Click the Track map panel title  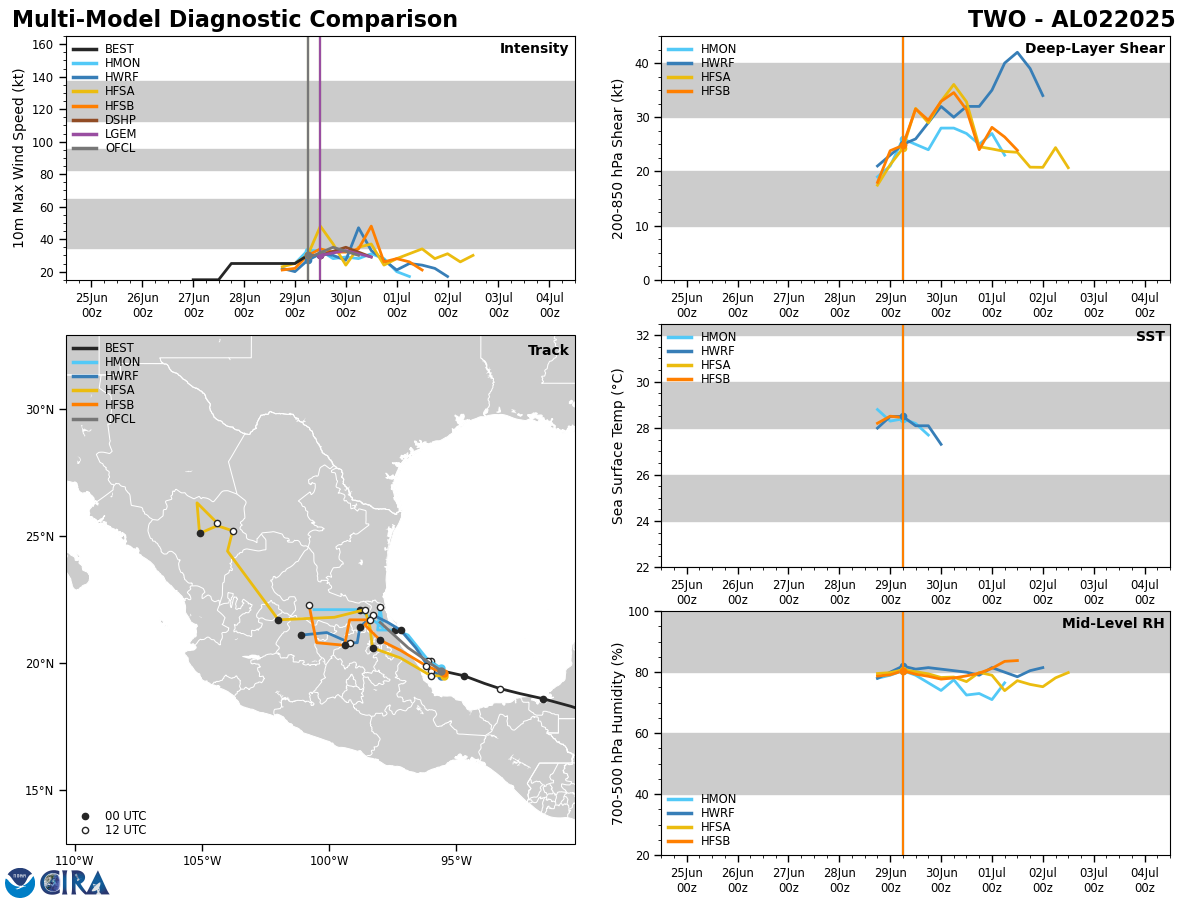tap(548, 351)
